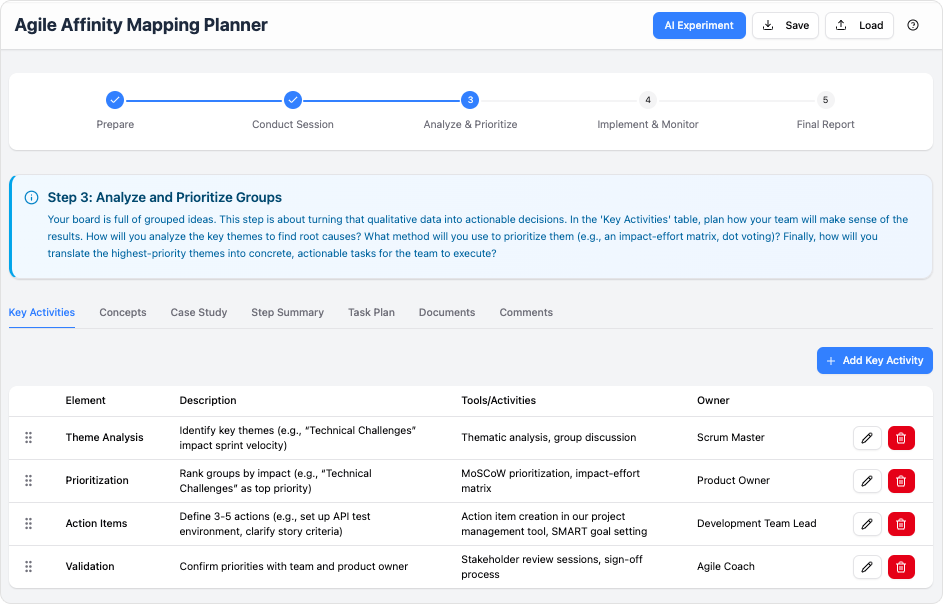Click 'Stakeholder review sessions, sign-off process' cell

[x=551, y=567]
